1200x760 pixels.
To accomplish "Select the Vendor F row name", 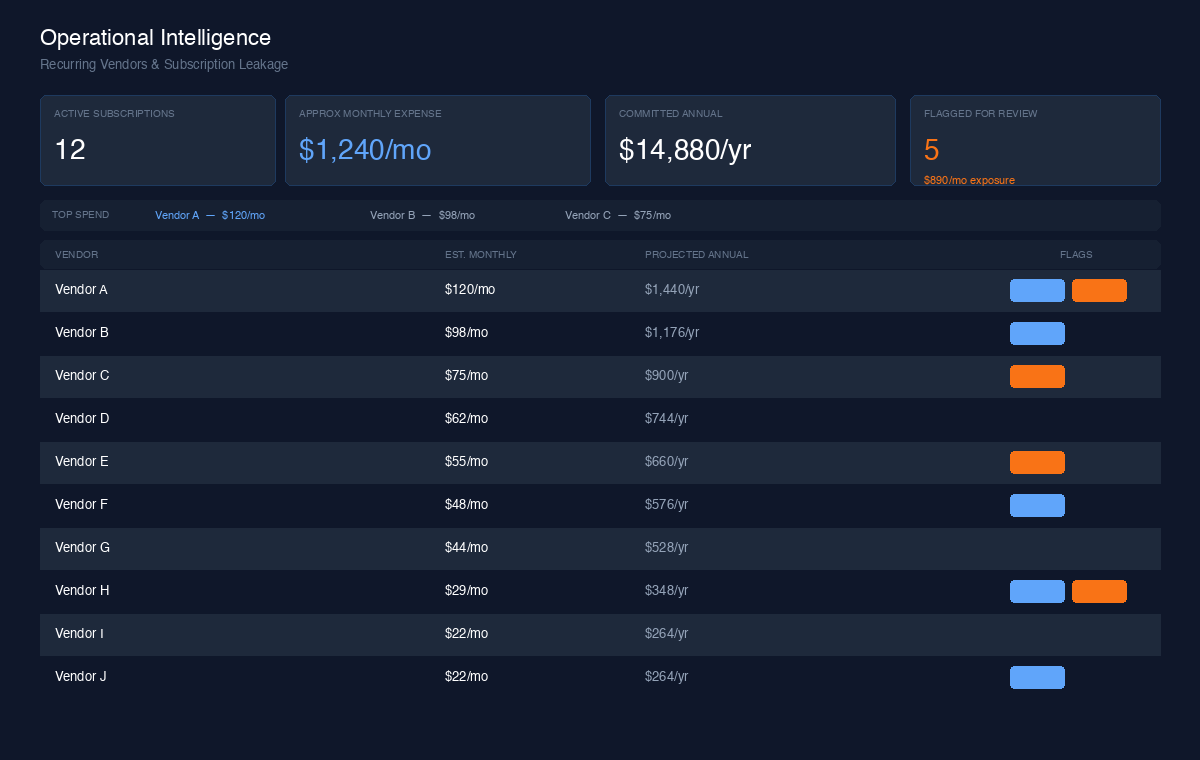I will click(x=81, y=505).
